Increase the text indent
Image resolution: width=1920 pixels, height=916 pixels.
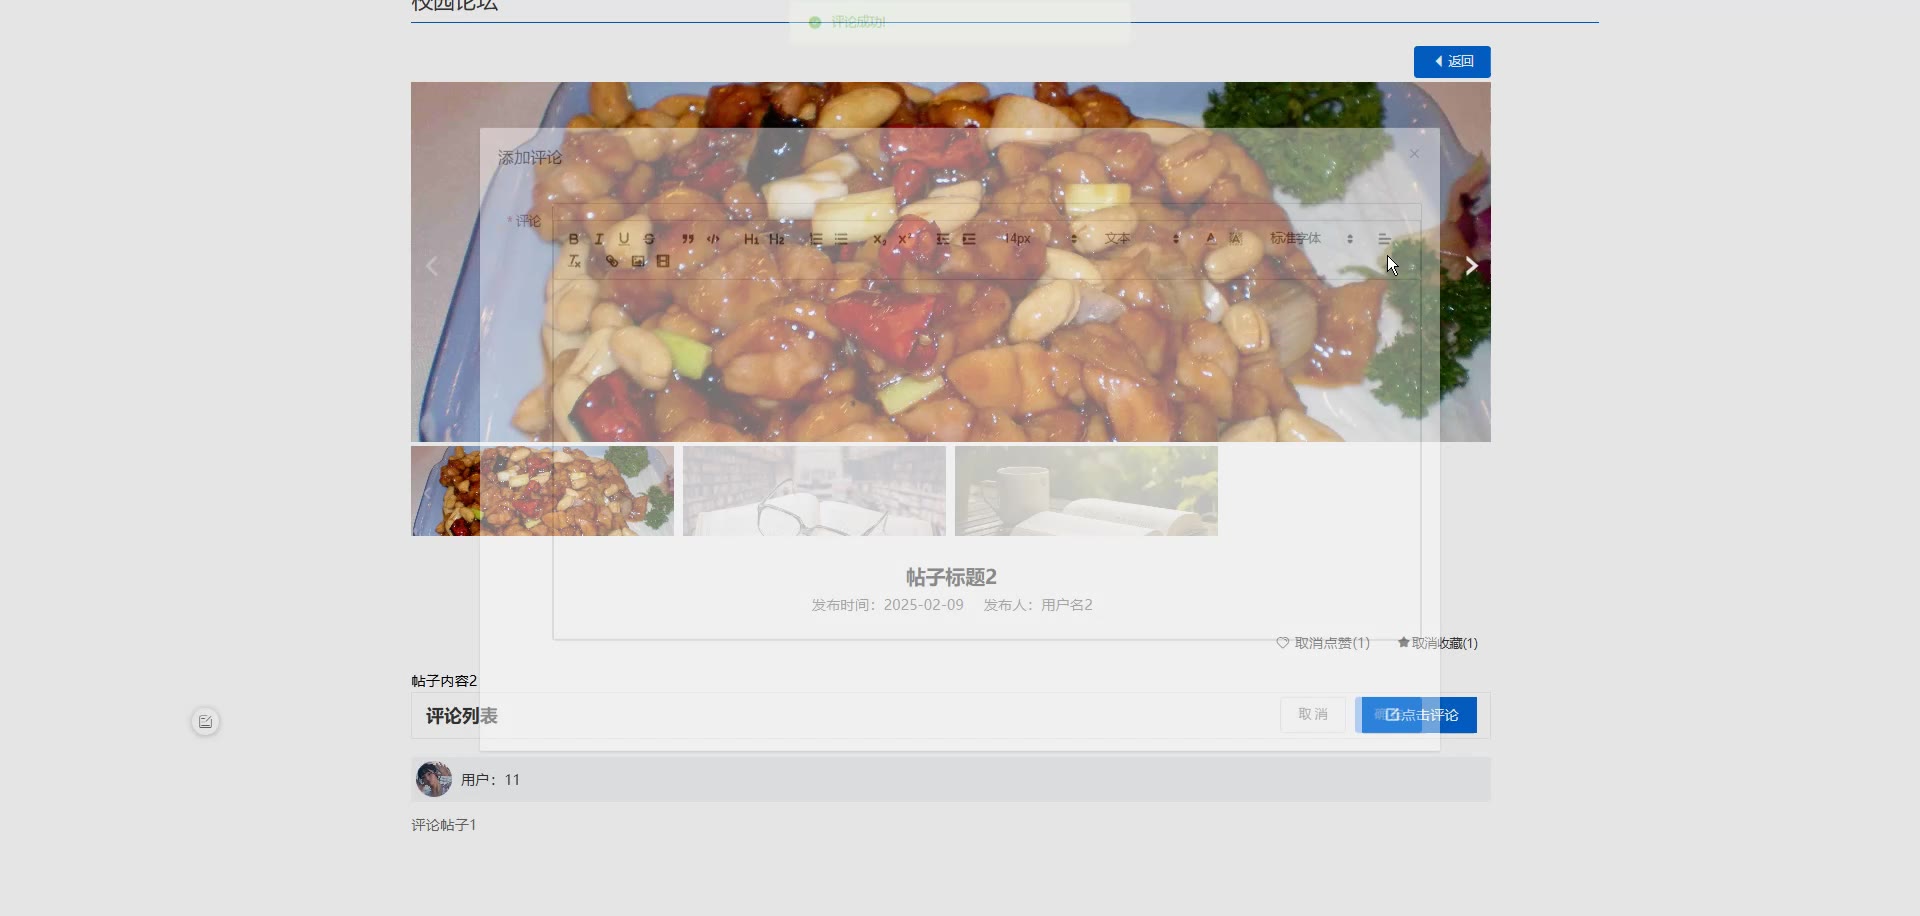pyautogui.click(x=969, y=239)
